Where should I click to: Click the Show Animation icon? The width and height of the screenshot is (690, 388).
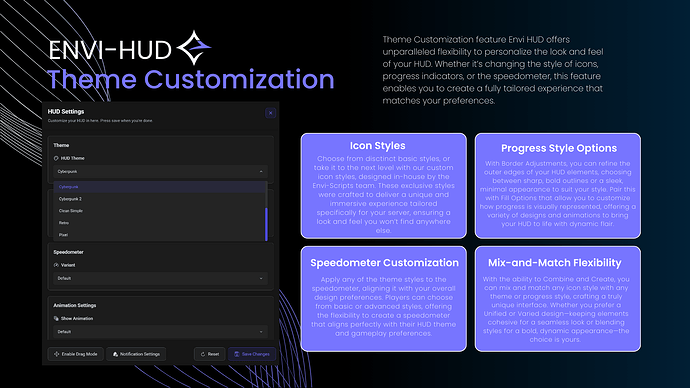coord(56,318)
